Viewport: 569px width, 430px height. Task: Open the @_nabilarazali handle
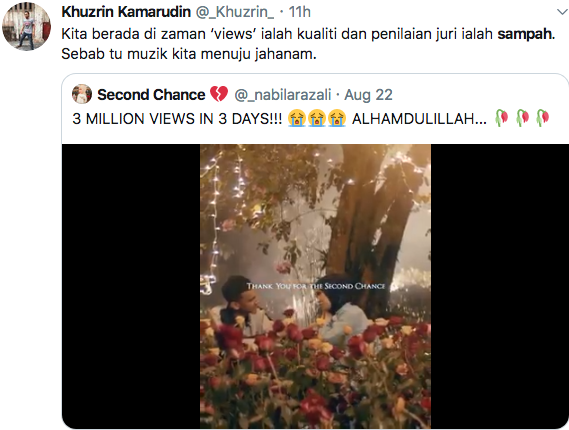pos(283,95)
